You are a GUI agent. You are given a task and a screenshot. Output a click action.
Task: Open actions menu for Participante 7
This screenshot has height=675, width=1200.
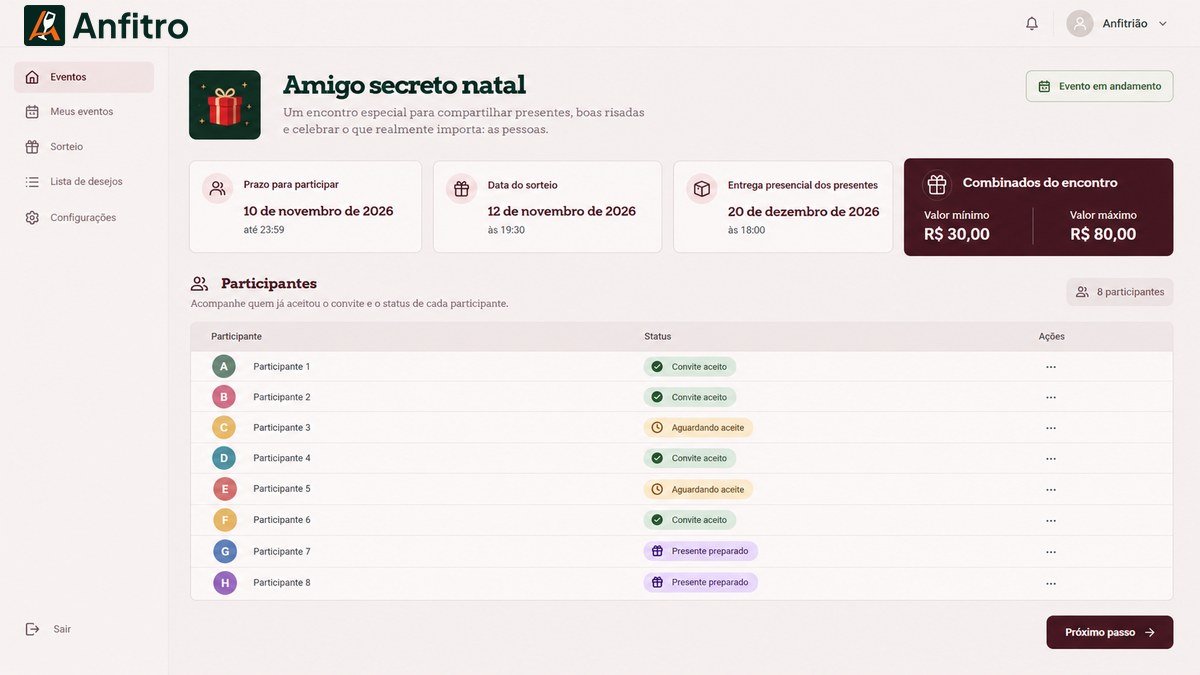[1051, 552]
